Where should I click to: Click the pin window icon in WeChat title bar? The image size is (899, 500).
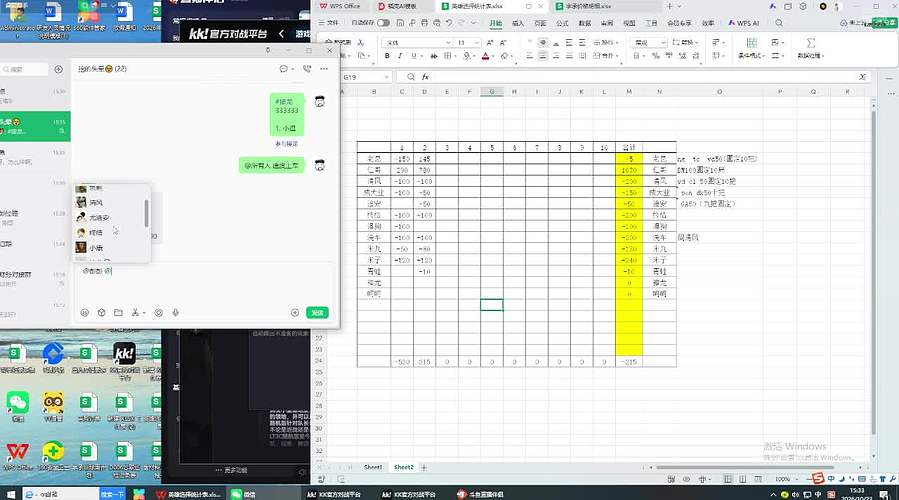click(x=268, y=50)
